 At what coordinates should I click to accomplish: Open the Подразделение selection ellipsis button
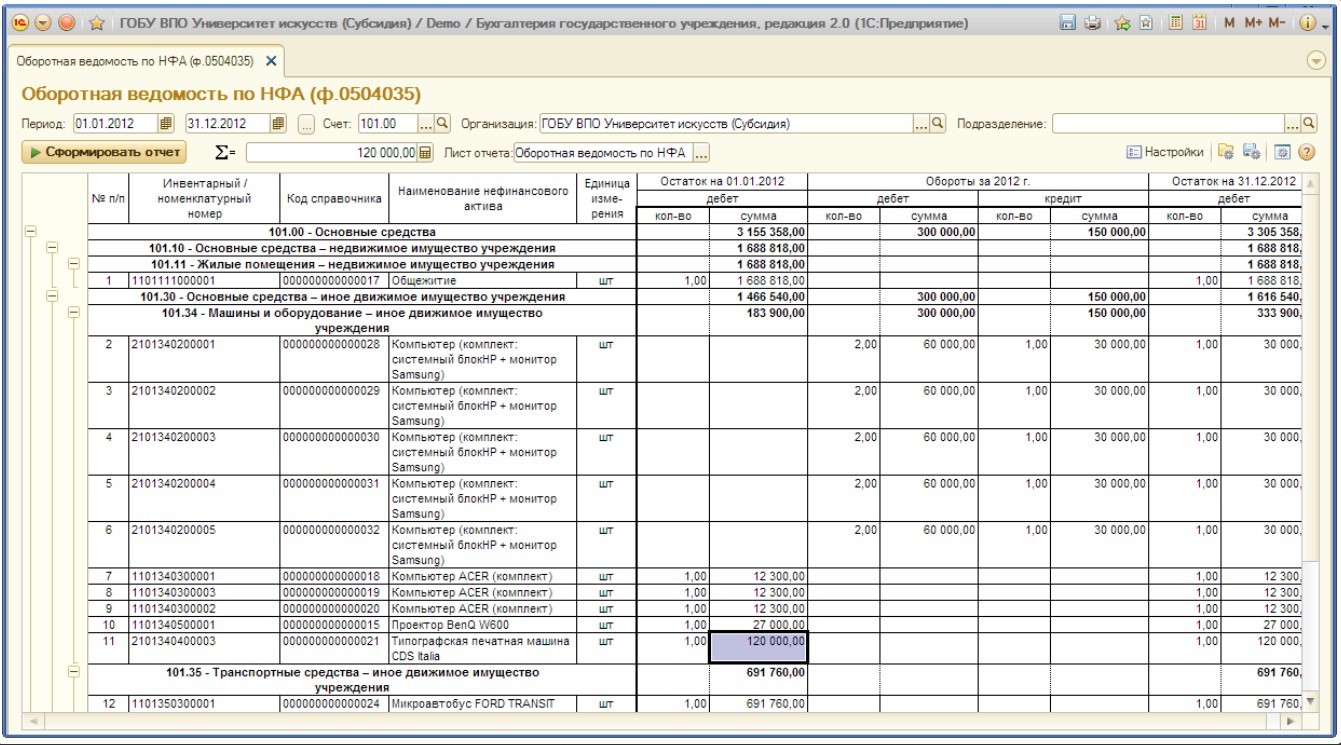click(x=1293, y=124)
